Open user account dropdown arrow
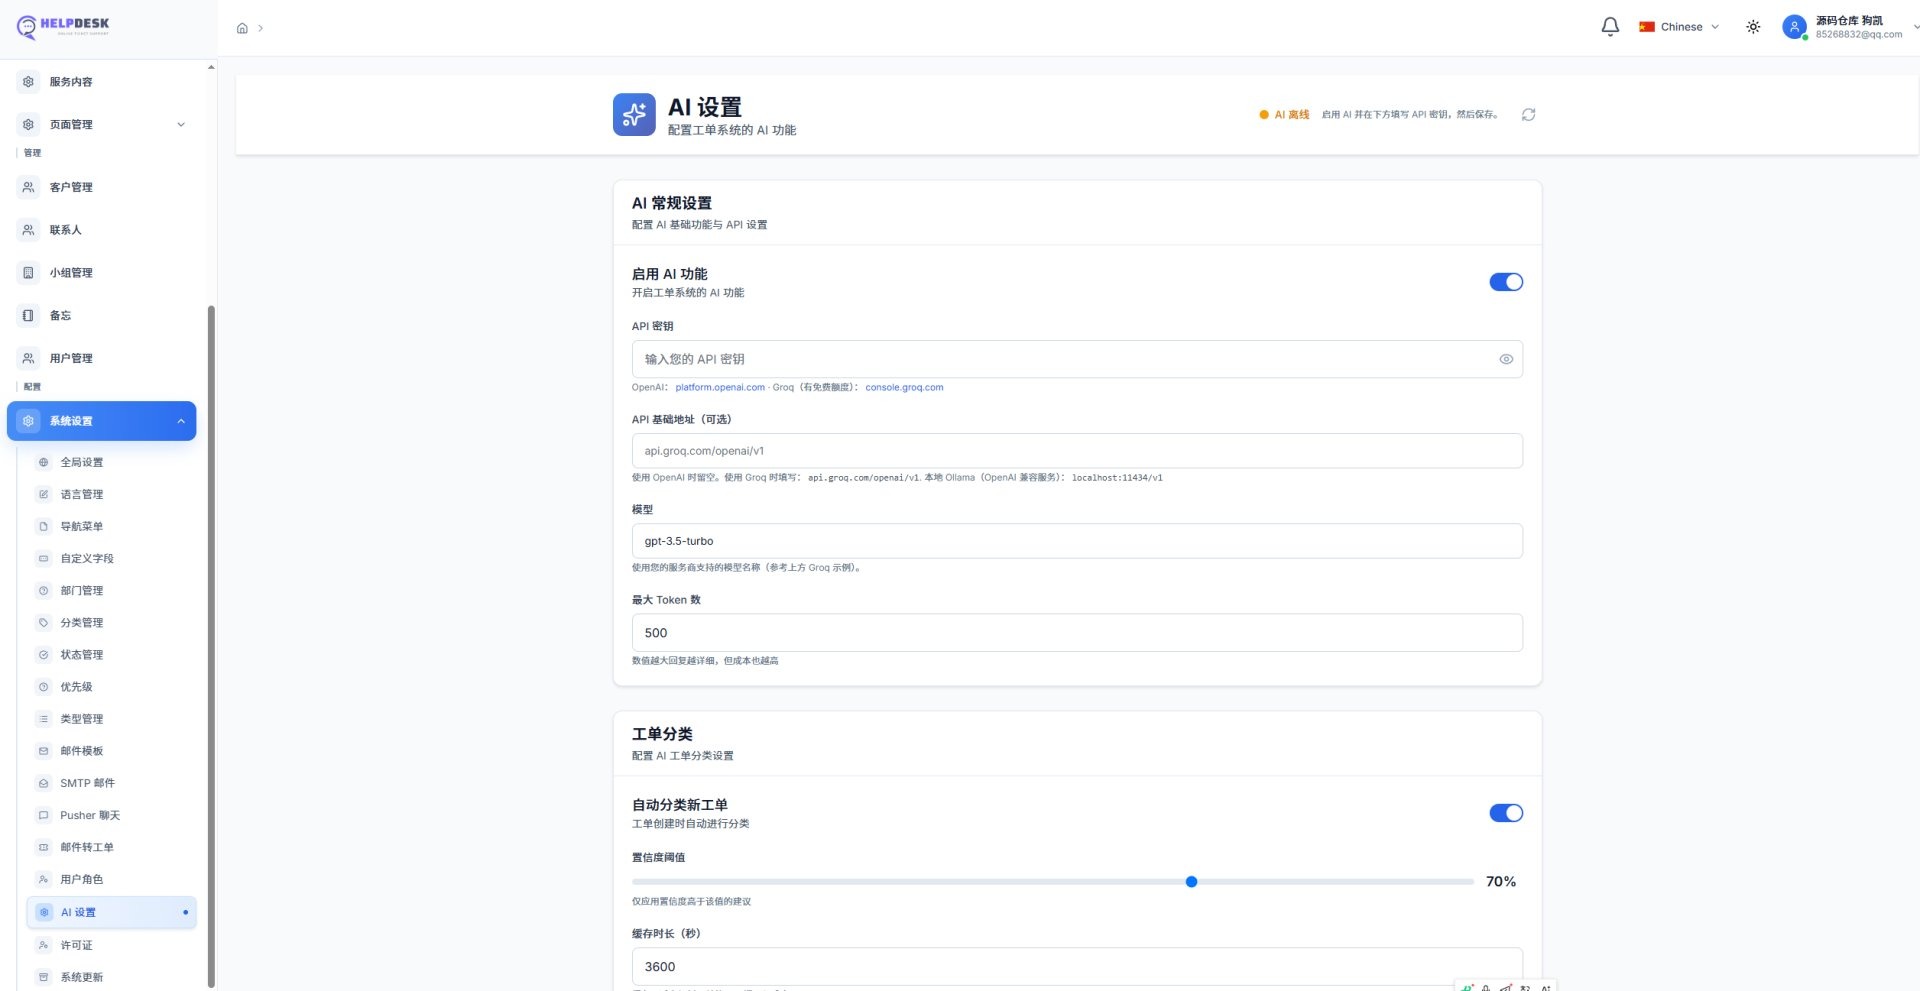The width and height of the screenshot is (1920, 991). coord(1914,27)
